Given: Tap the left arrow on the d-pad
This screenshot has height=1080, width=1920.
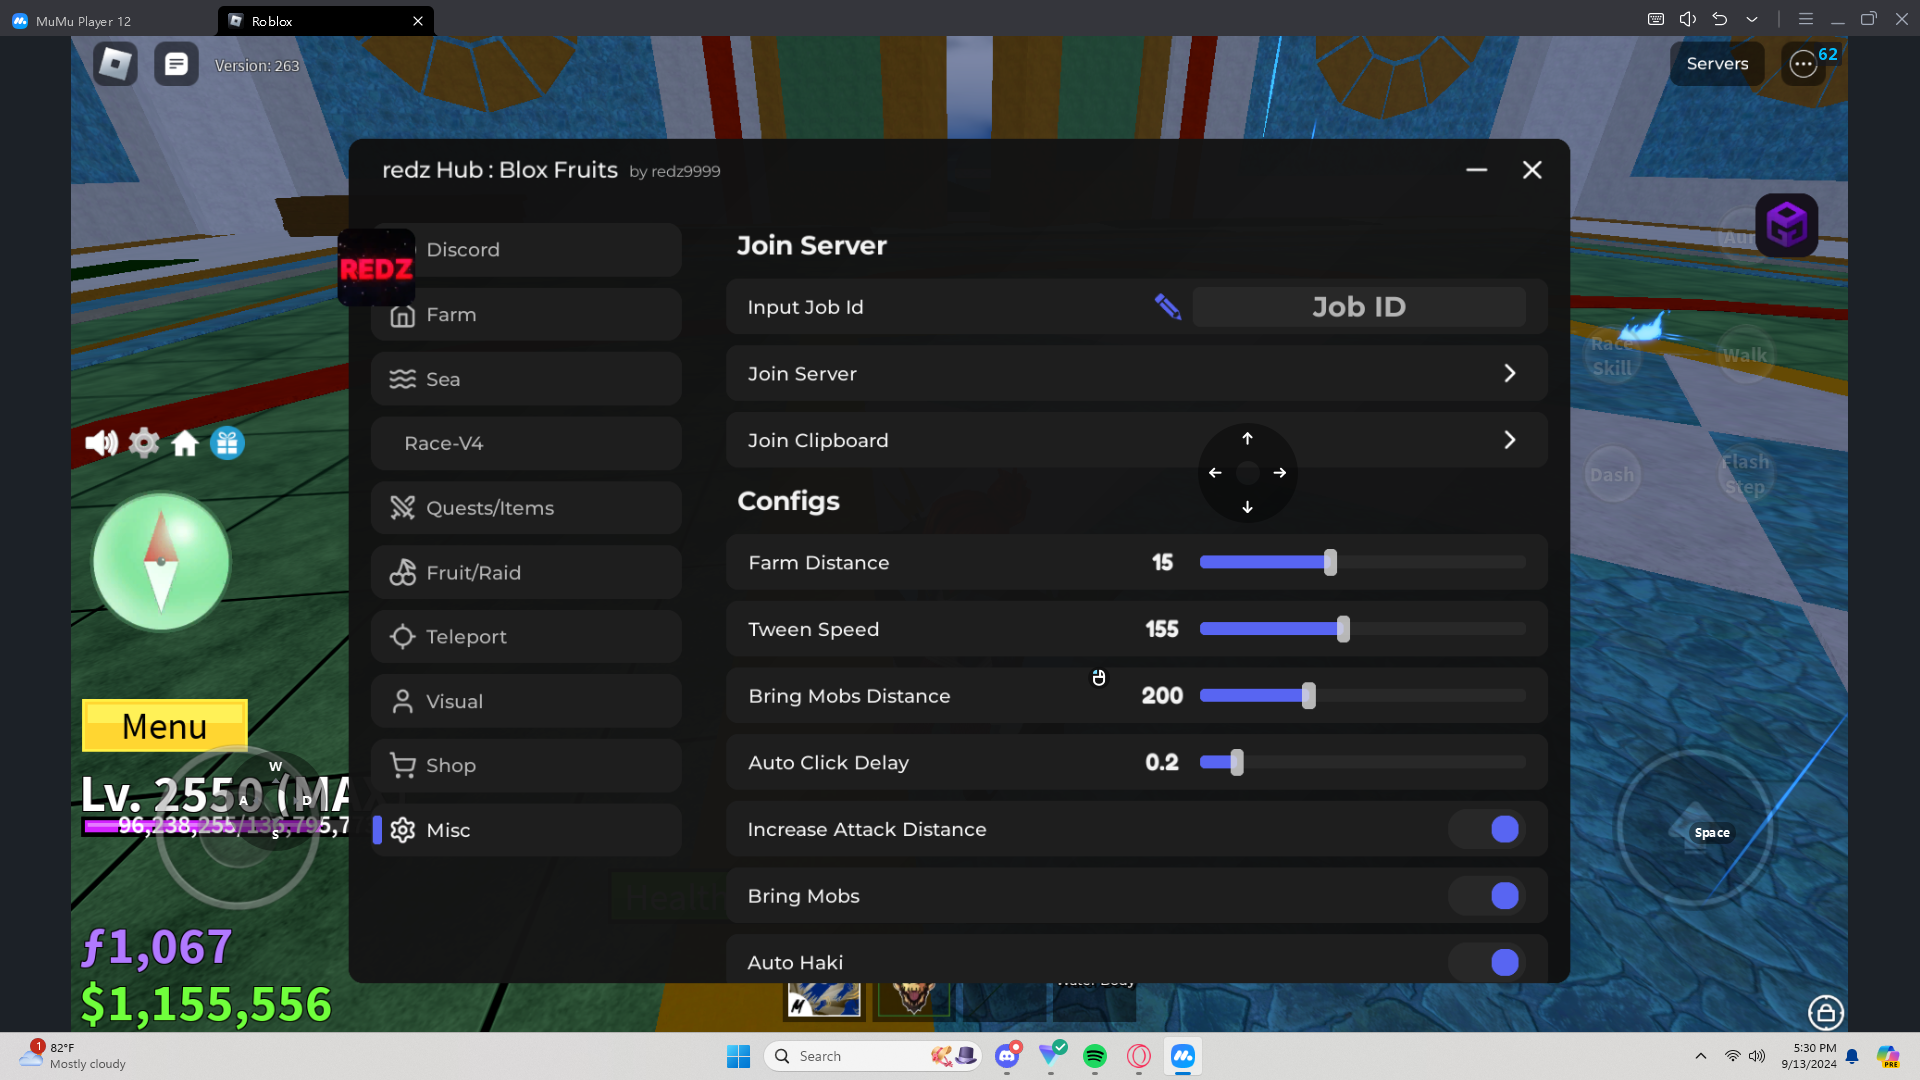Looking at the screenshot, I should point(1215,473).
